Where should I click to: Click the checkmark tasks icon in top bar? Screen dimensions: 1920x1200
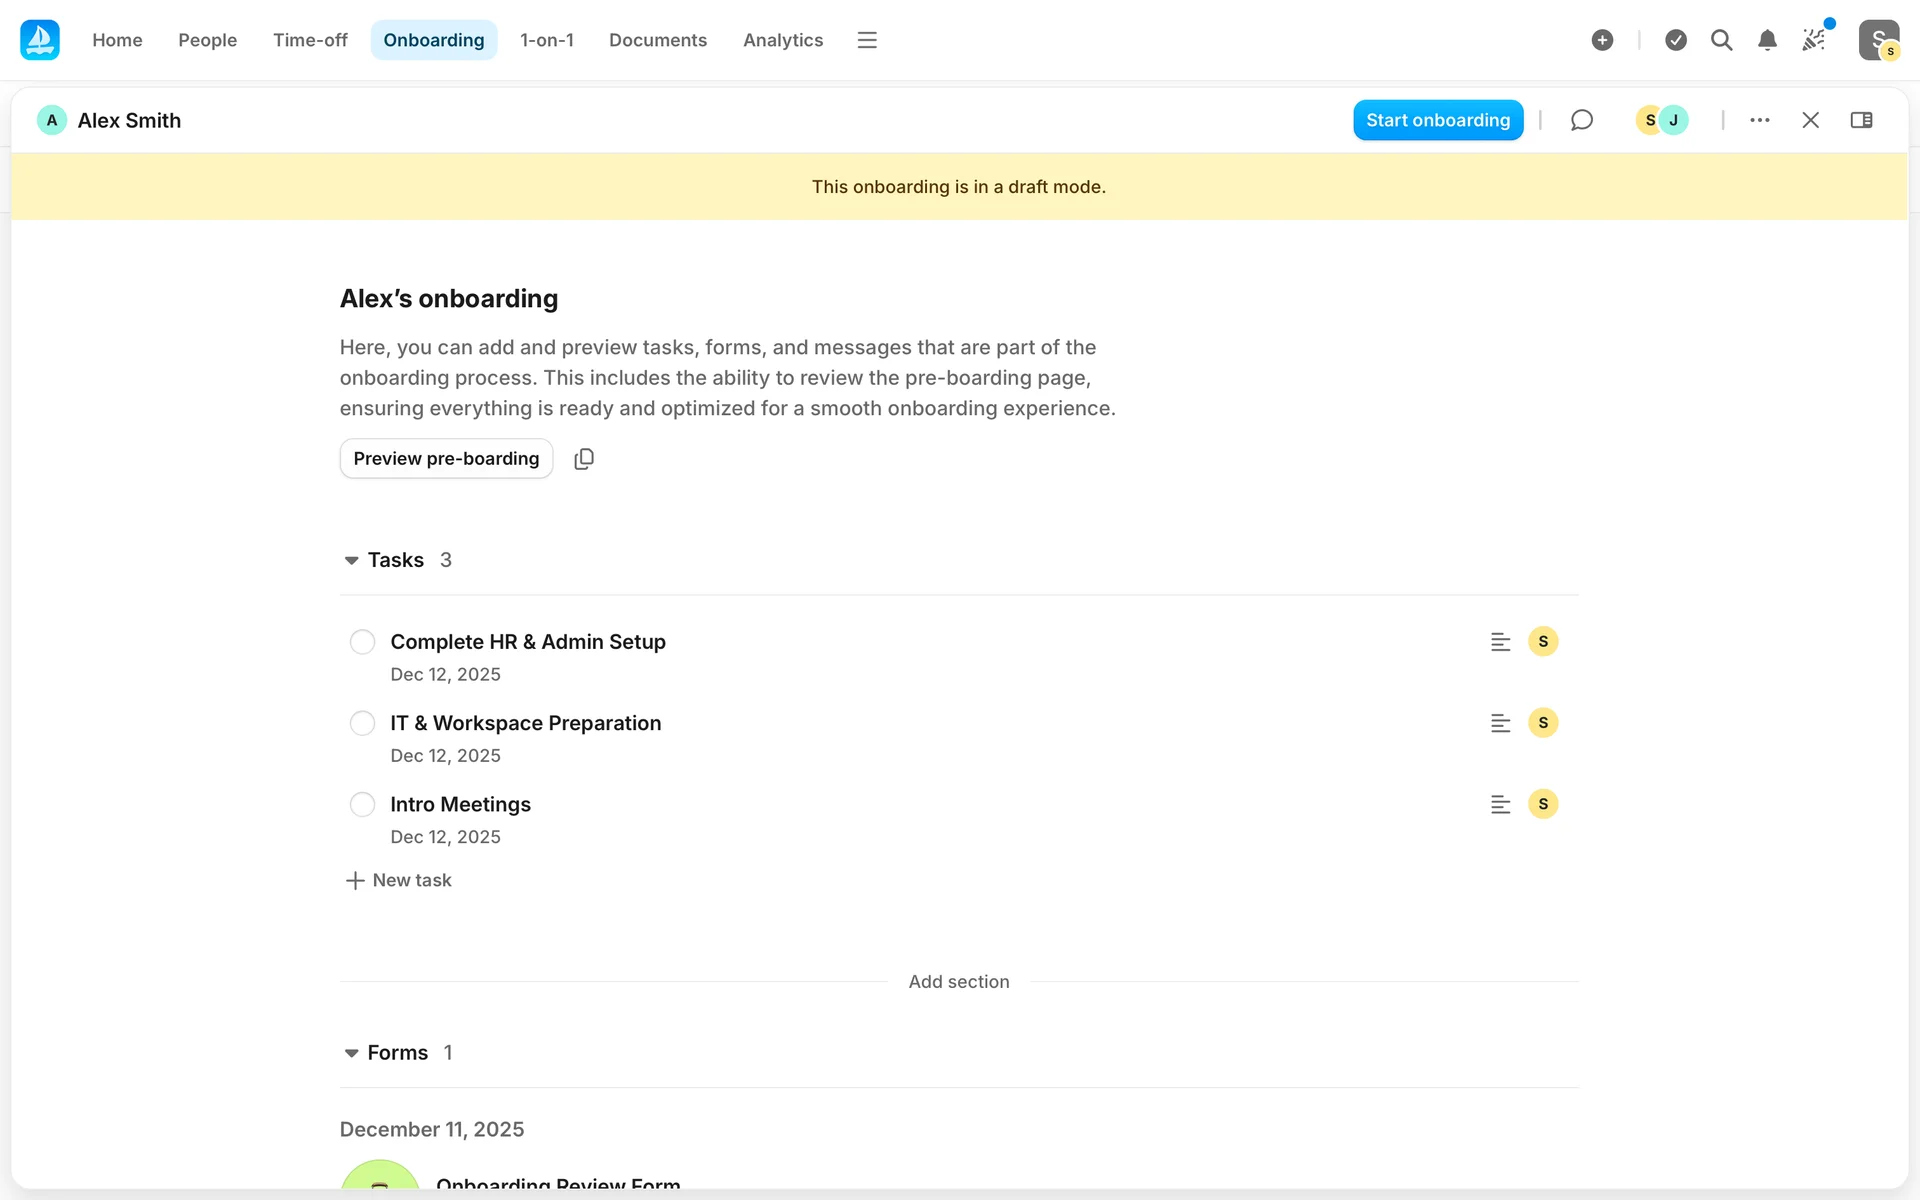(1676, 40)
